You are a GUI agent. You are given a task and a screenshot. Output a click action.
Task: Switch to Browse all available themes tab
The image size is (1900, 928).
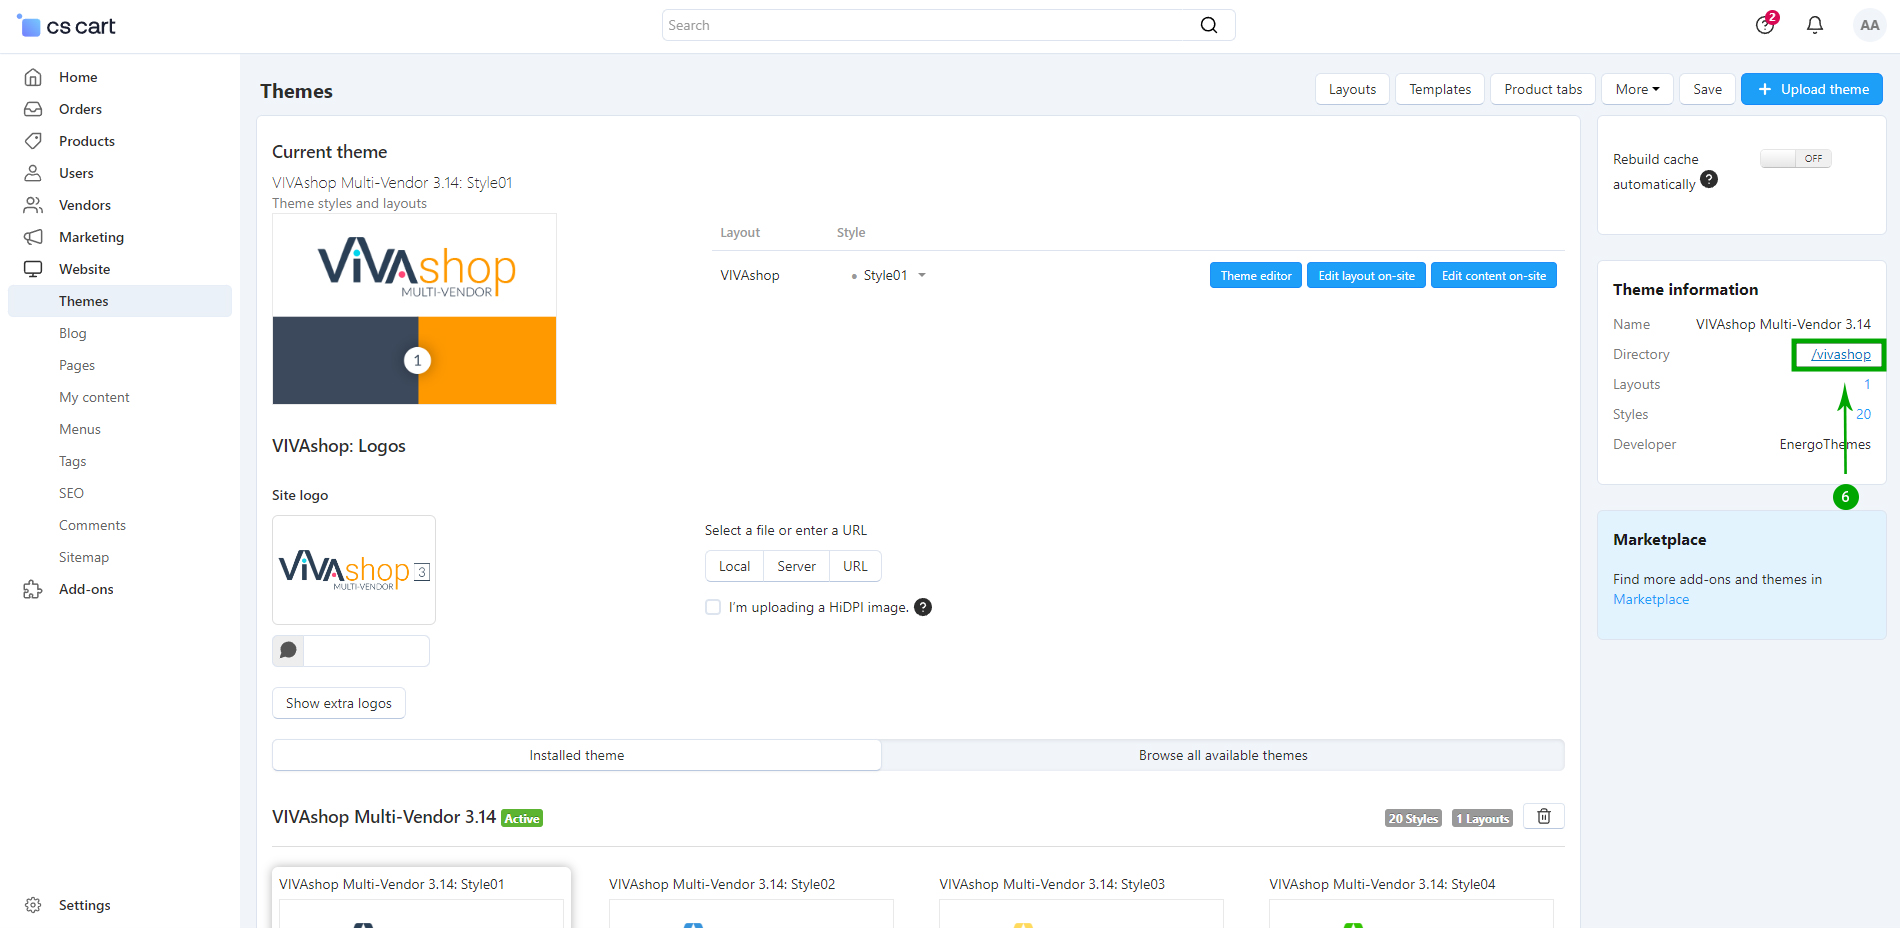(1222, 755)
